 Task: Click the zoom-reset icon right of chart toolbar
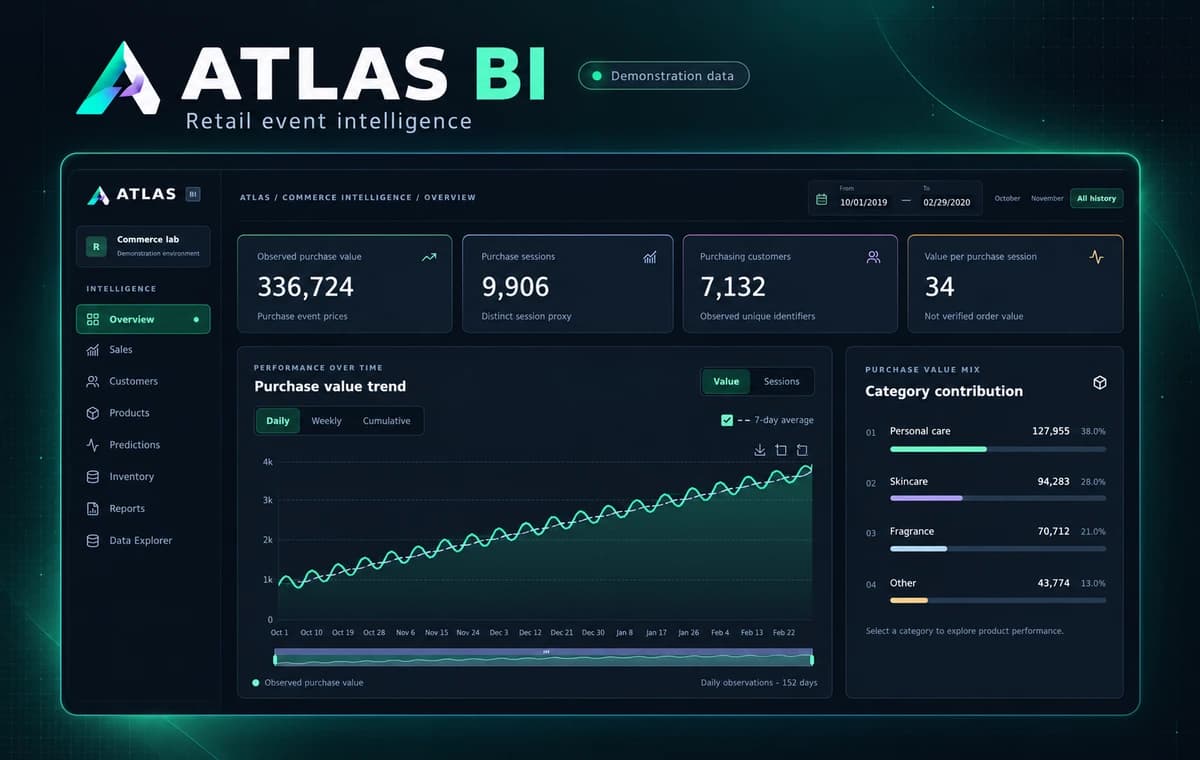[x=802, y=451]
